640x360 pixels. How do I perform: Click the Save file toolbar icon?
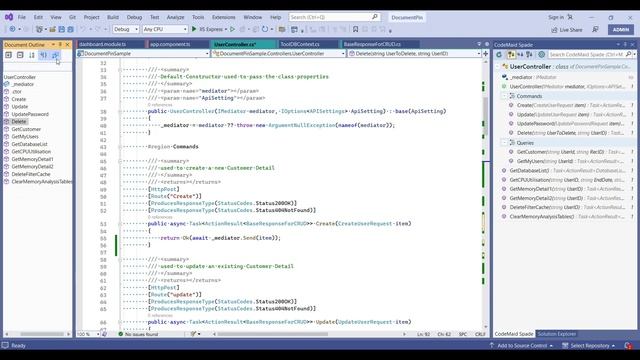[62, 29]
